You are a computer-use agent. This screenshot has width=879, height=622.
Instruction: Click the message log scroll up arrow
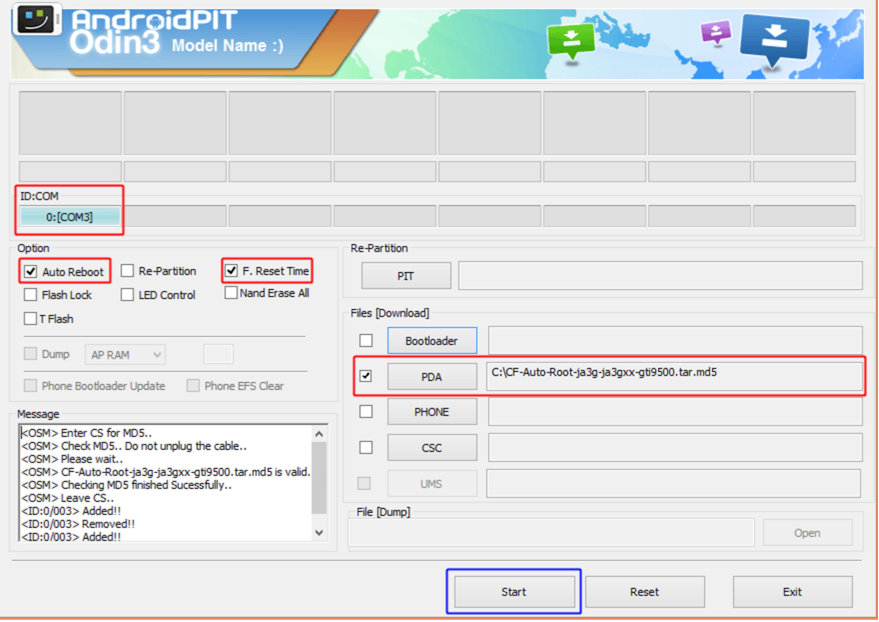[319, 434]
